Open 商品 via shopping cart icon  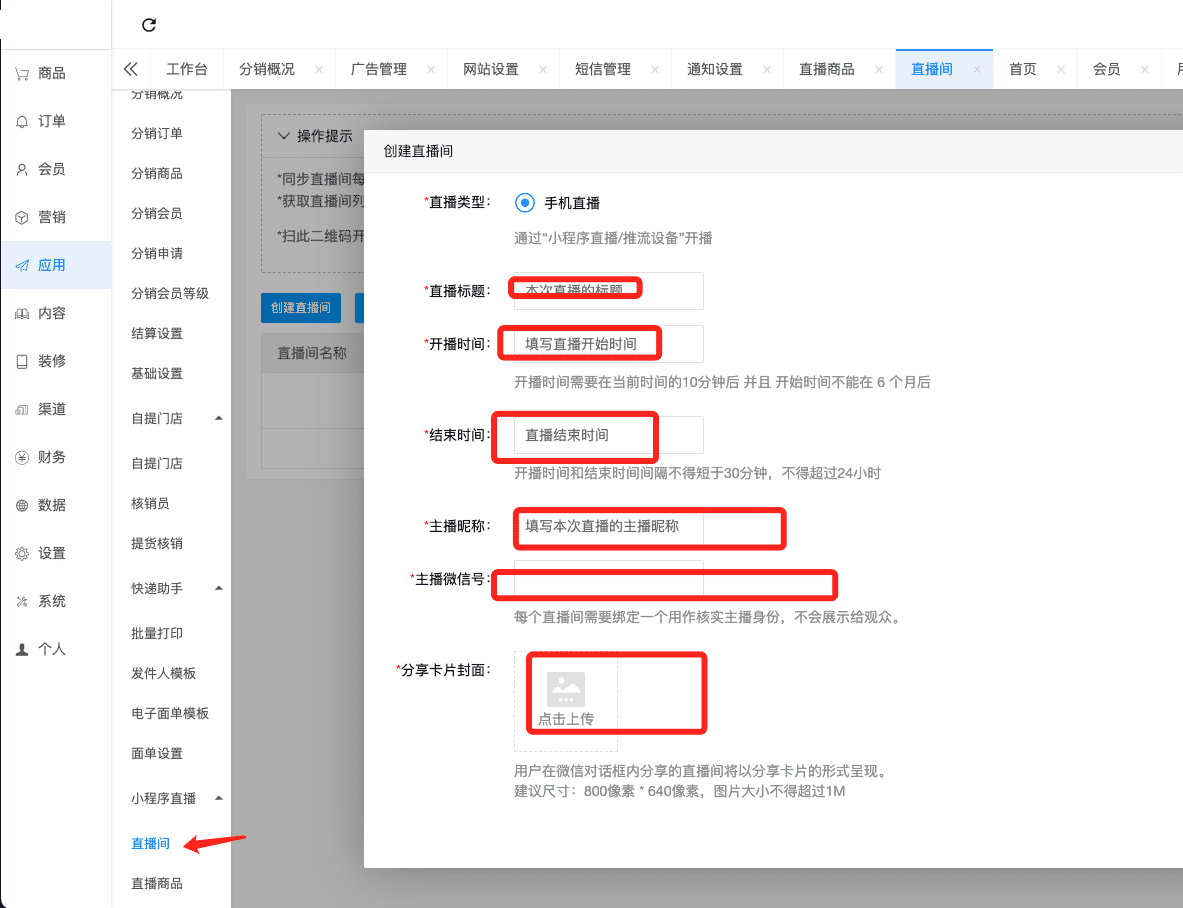tap(22, 73)
